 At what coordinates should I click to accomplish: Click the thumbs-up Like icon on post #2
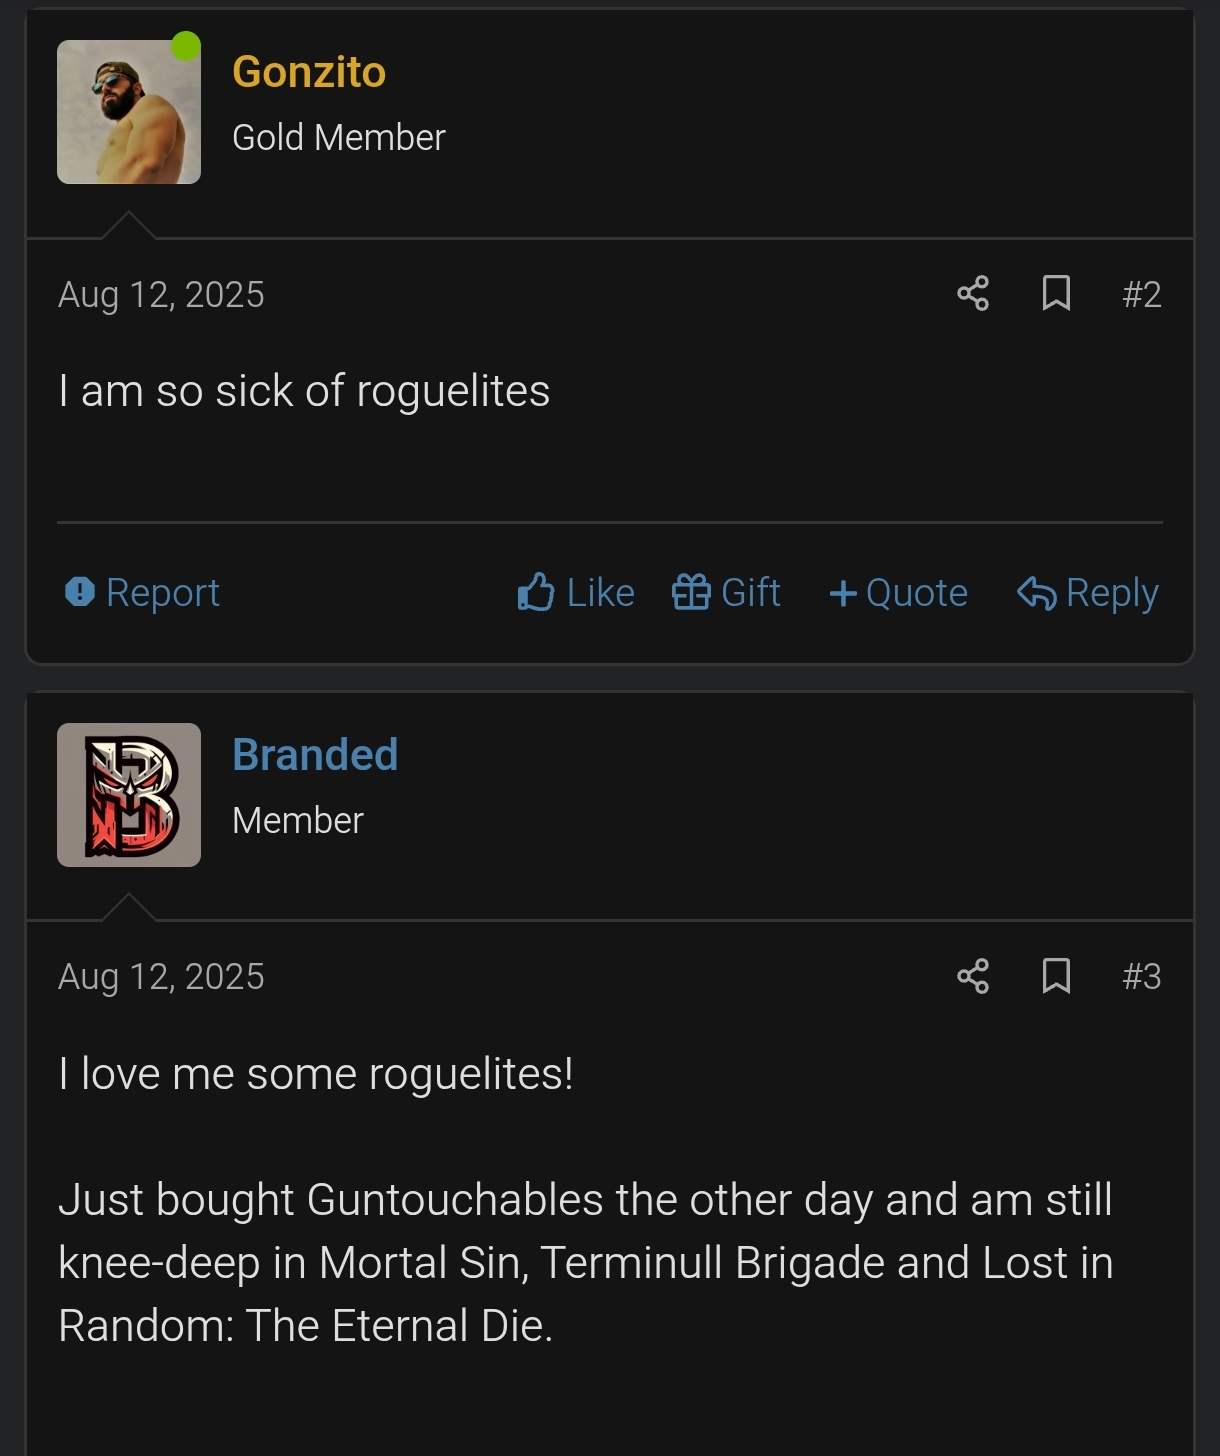click(534, 592)
